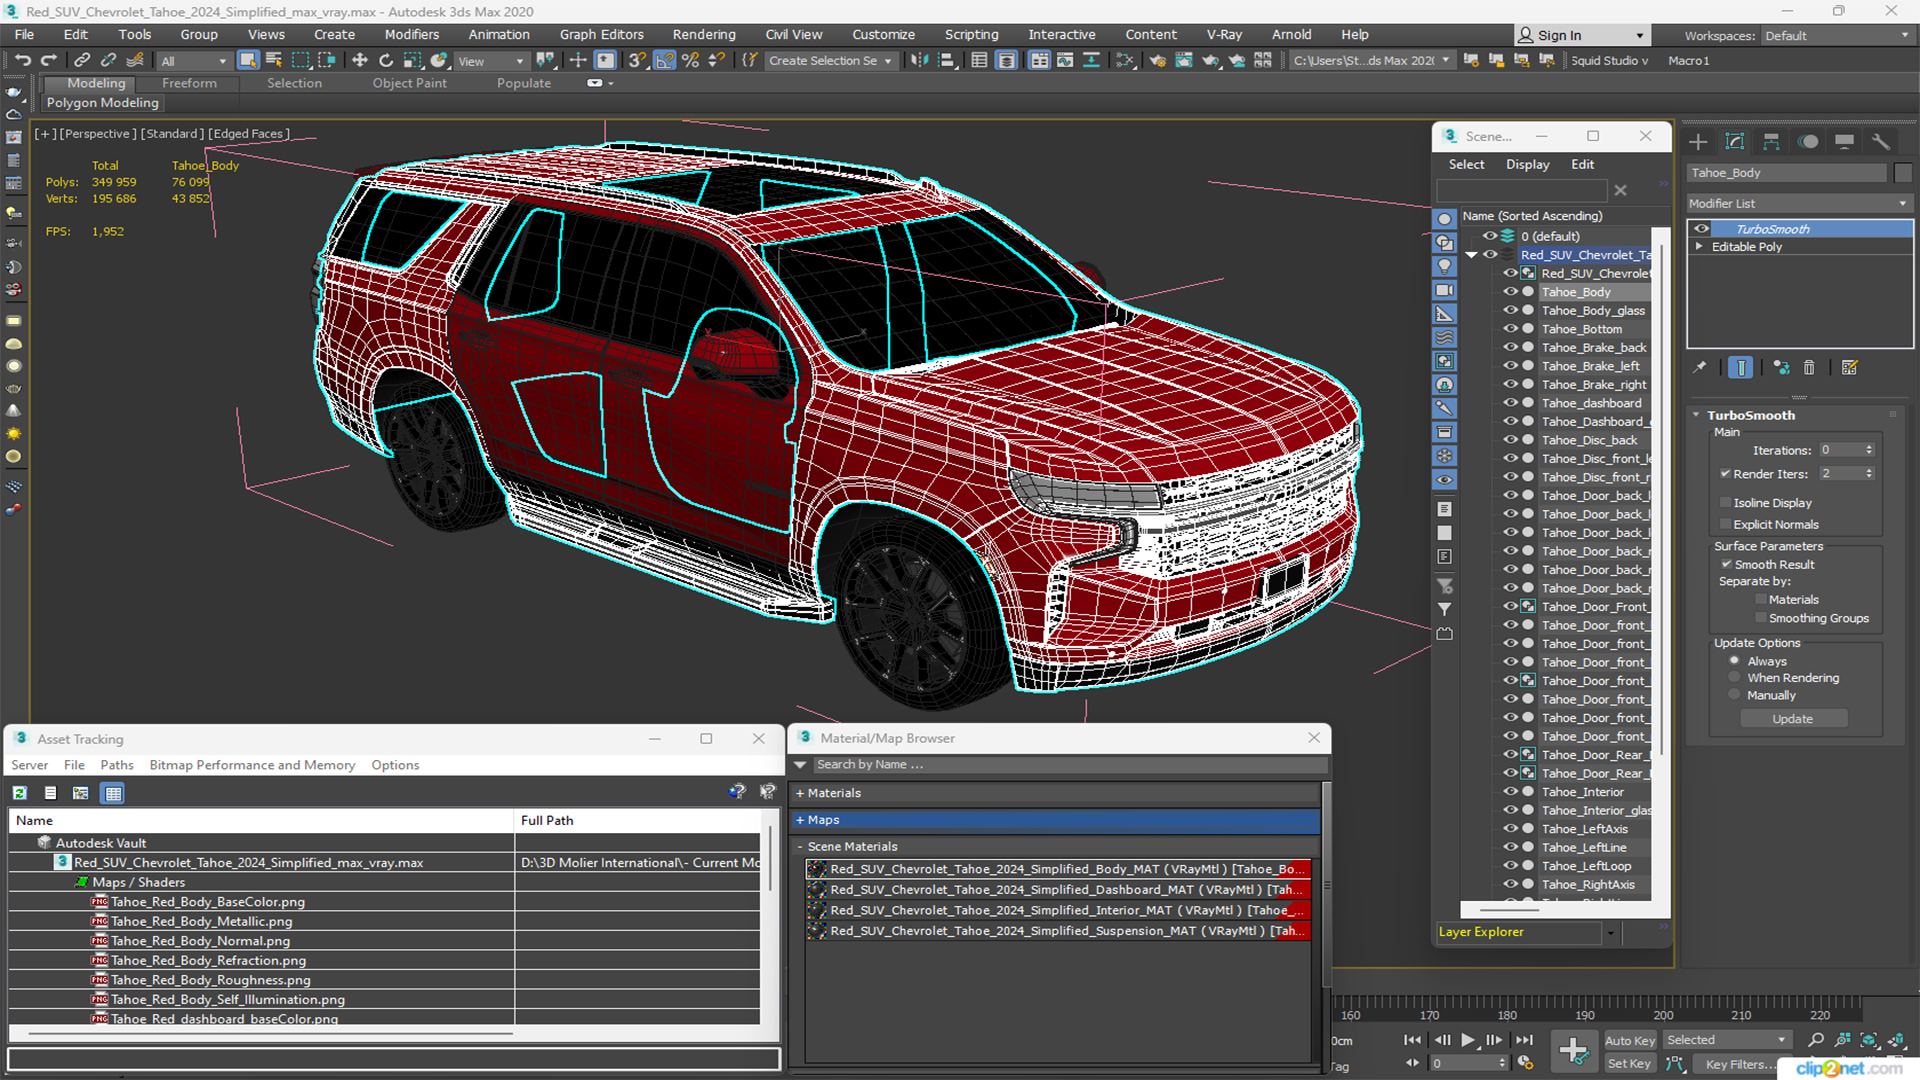Open the Graph Editors menu

click(x=601, y=34)
